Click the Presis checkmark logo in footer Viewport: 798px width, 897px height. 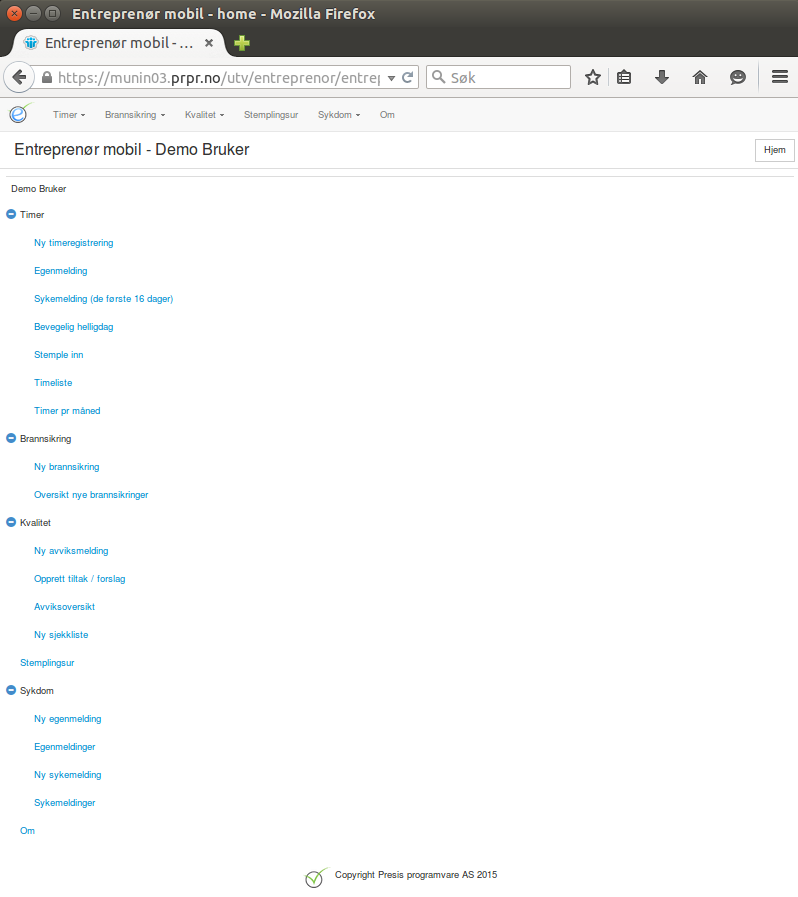click(316, 877)
